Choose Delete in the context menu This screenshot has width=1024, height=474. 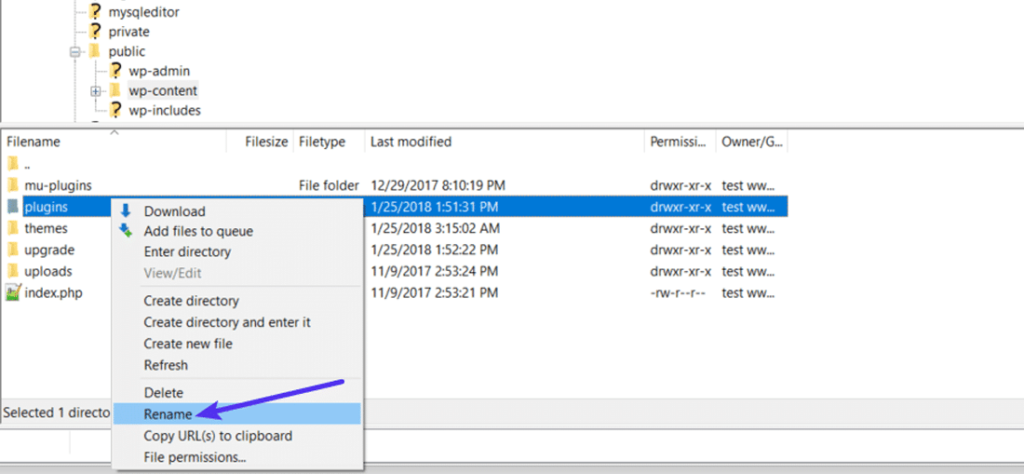click(163, 393)
